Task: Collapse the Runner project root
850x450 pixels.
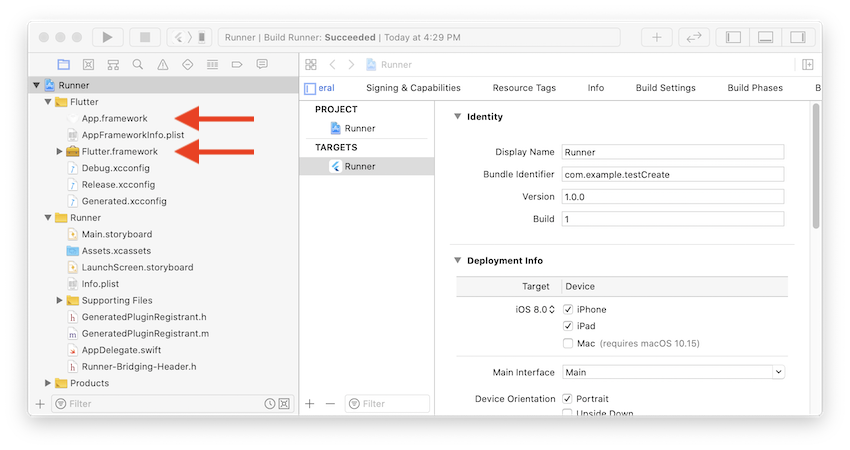Action: (x=36, y=85)
